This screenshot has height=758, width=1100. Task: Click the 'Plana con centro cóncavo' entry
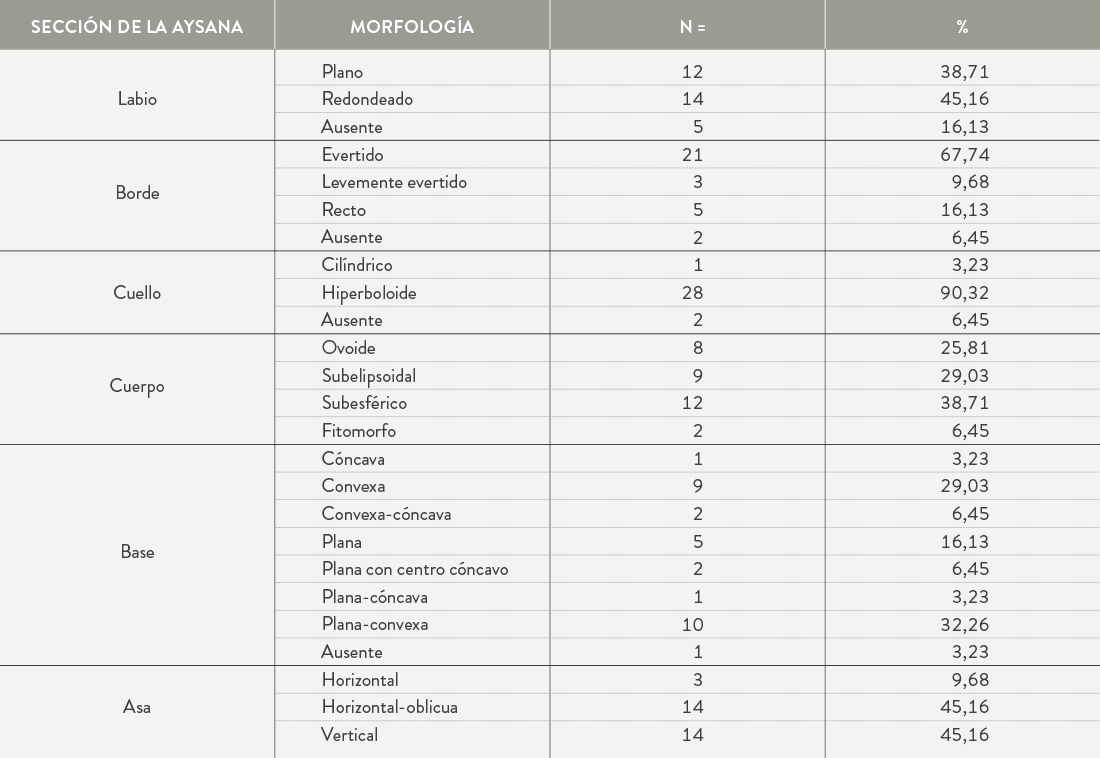pos(415,569)
